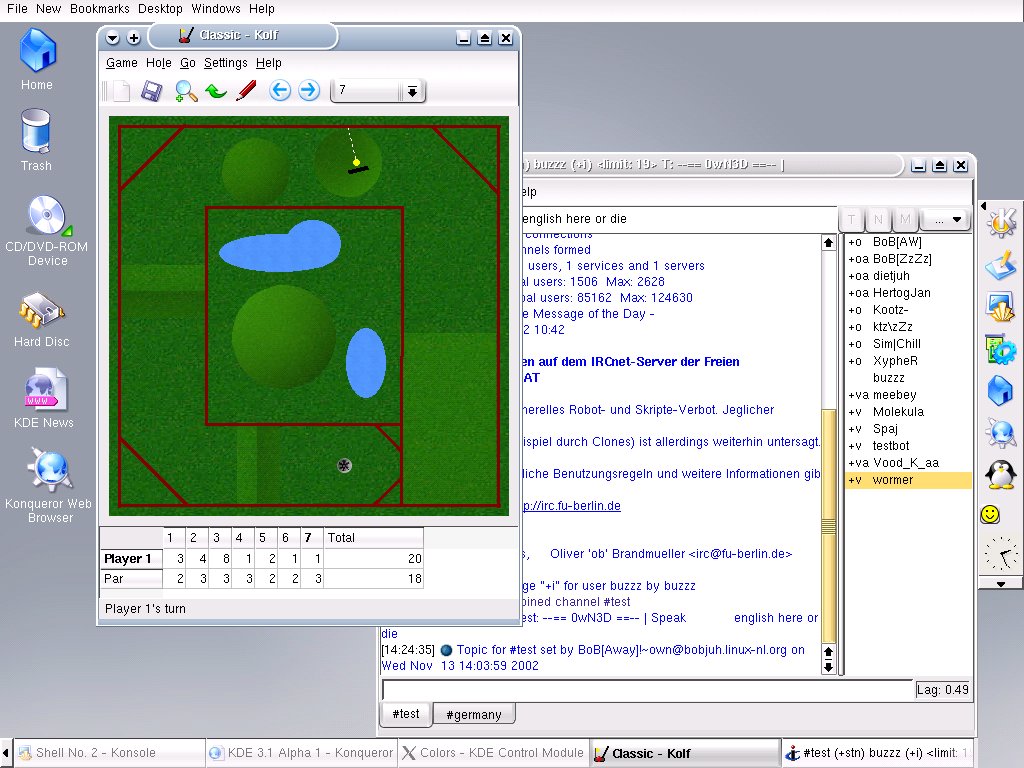Open the K menu in the side panel
1024x768 pixels.
1000,222
